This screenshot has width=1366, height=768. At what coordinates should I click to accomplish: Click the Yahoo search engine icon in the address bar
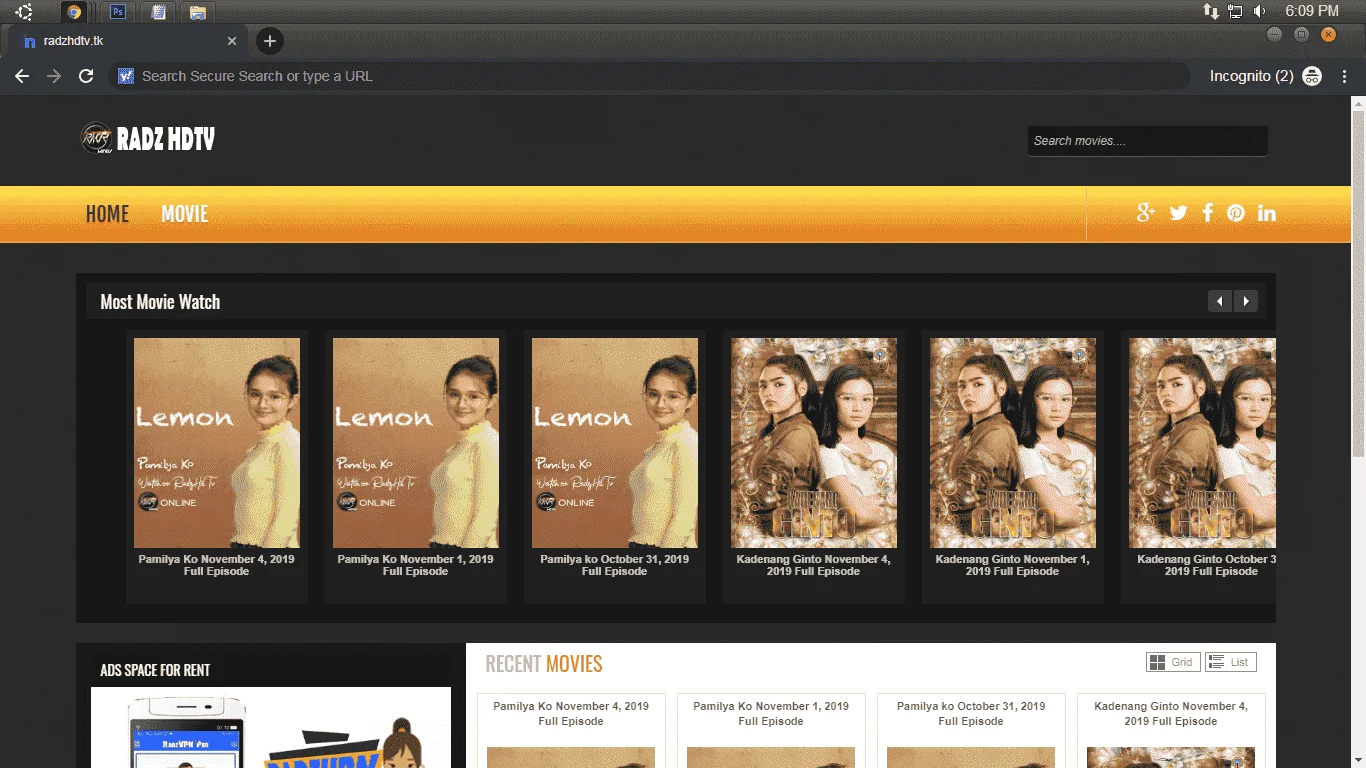point(125,76)
